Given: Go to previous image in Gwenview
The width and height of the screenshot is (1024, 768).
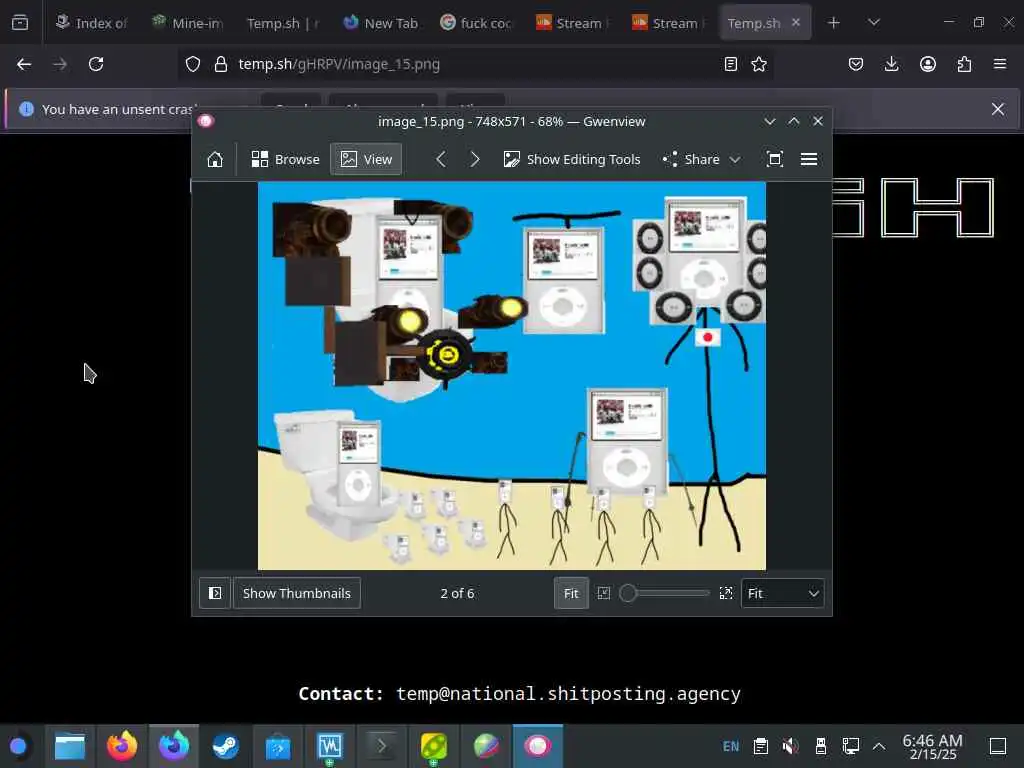Looking at the screenshot, I should (441, 159).
